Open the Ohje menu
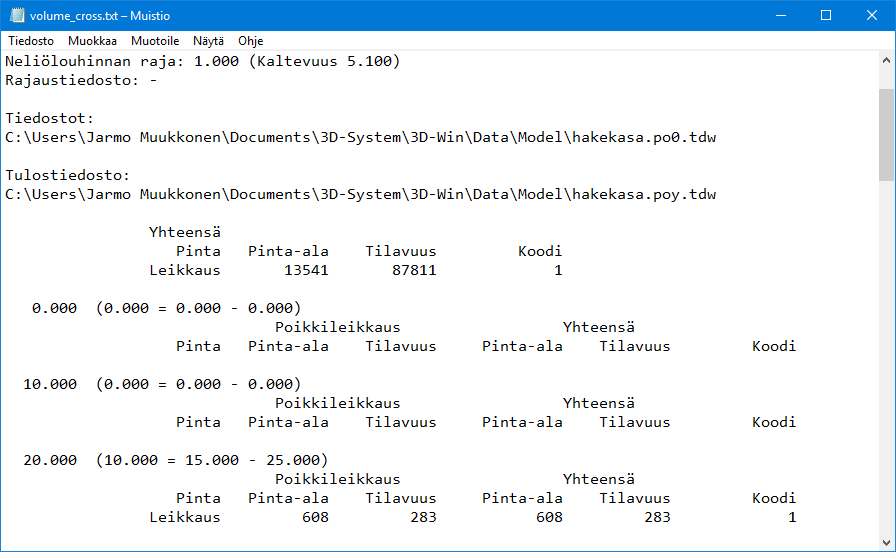Screen dimensions: 896x552 tap(250, 41)
